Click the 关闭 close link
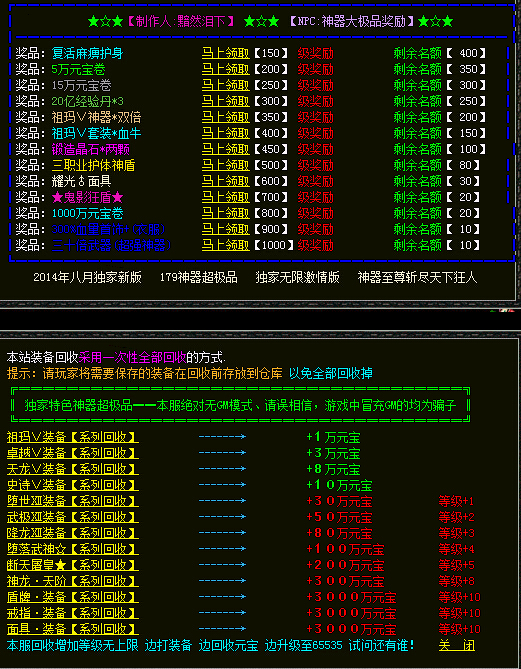The width and height of the screenshot is (521, 669). (x=457, y=645)
